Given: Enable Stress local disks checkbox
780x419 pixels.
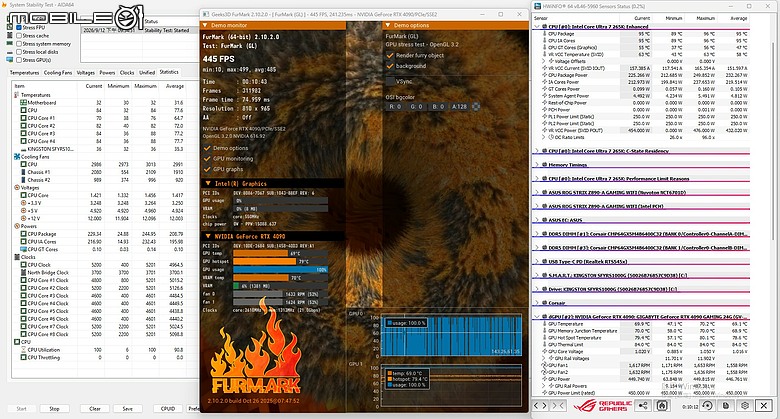Looking at the screenshot, I should click(x=19, y=52).
